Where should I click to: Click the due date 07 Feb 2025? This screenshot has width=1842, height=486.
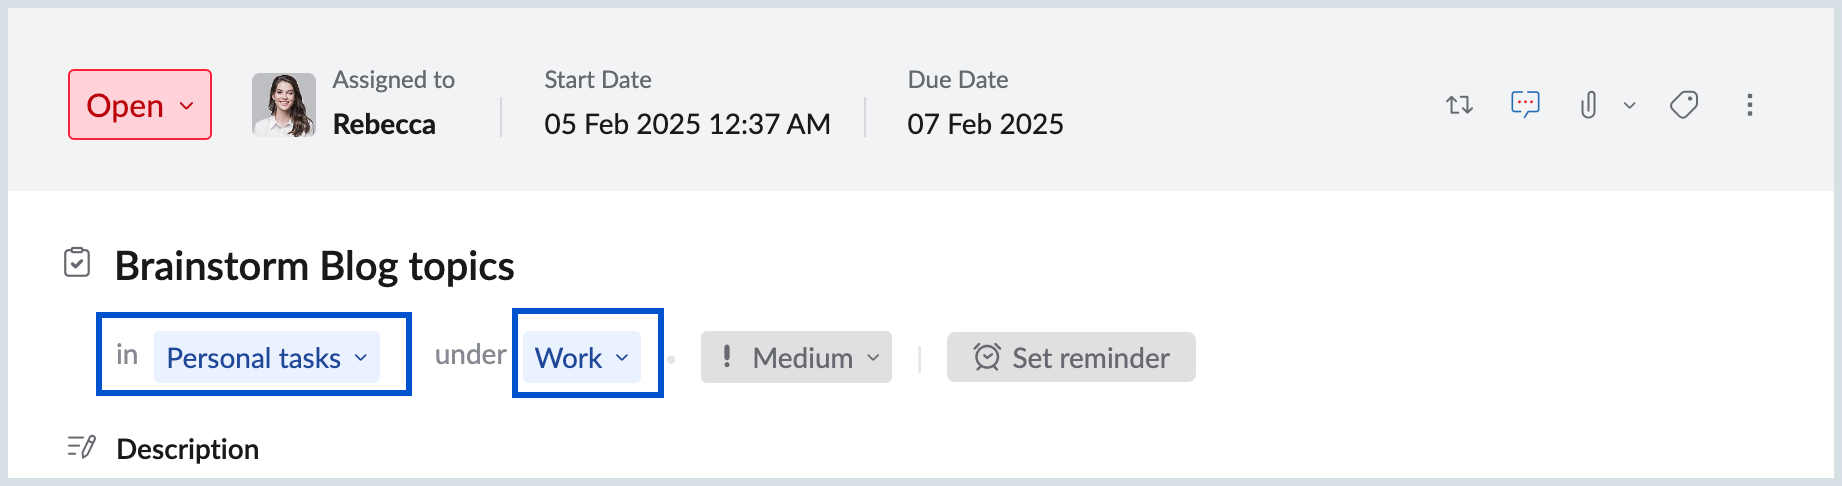click(x=985, y=125)
